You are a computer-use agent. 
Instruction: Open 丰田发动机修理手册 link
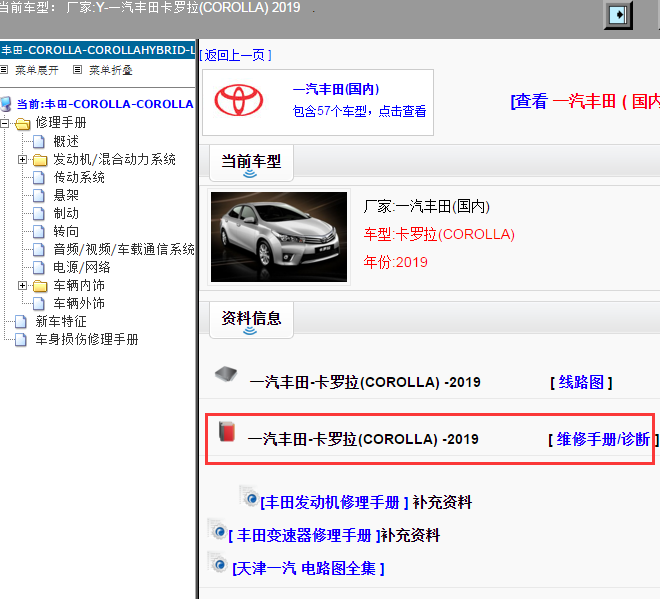335,502
